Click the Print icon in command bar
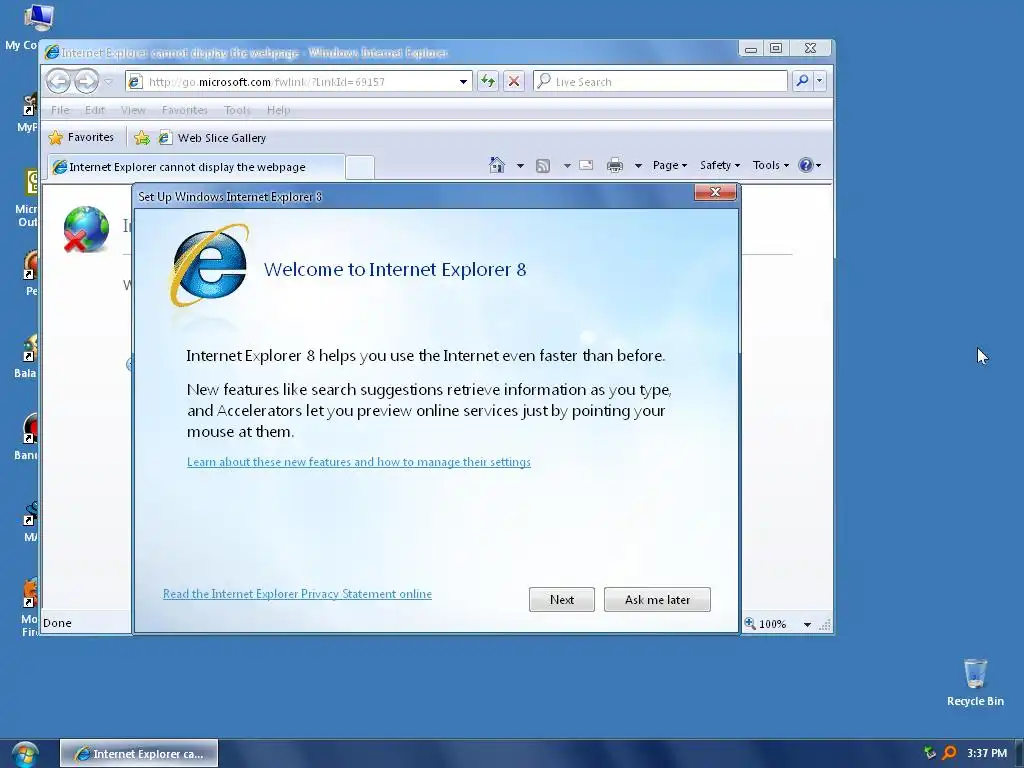 coord(615,165)
